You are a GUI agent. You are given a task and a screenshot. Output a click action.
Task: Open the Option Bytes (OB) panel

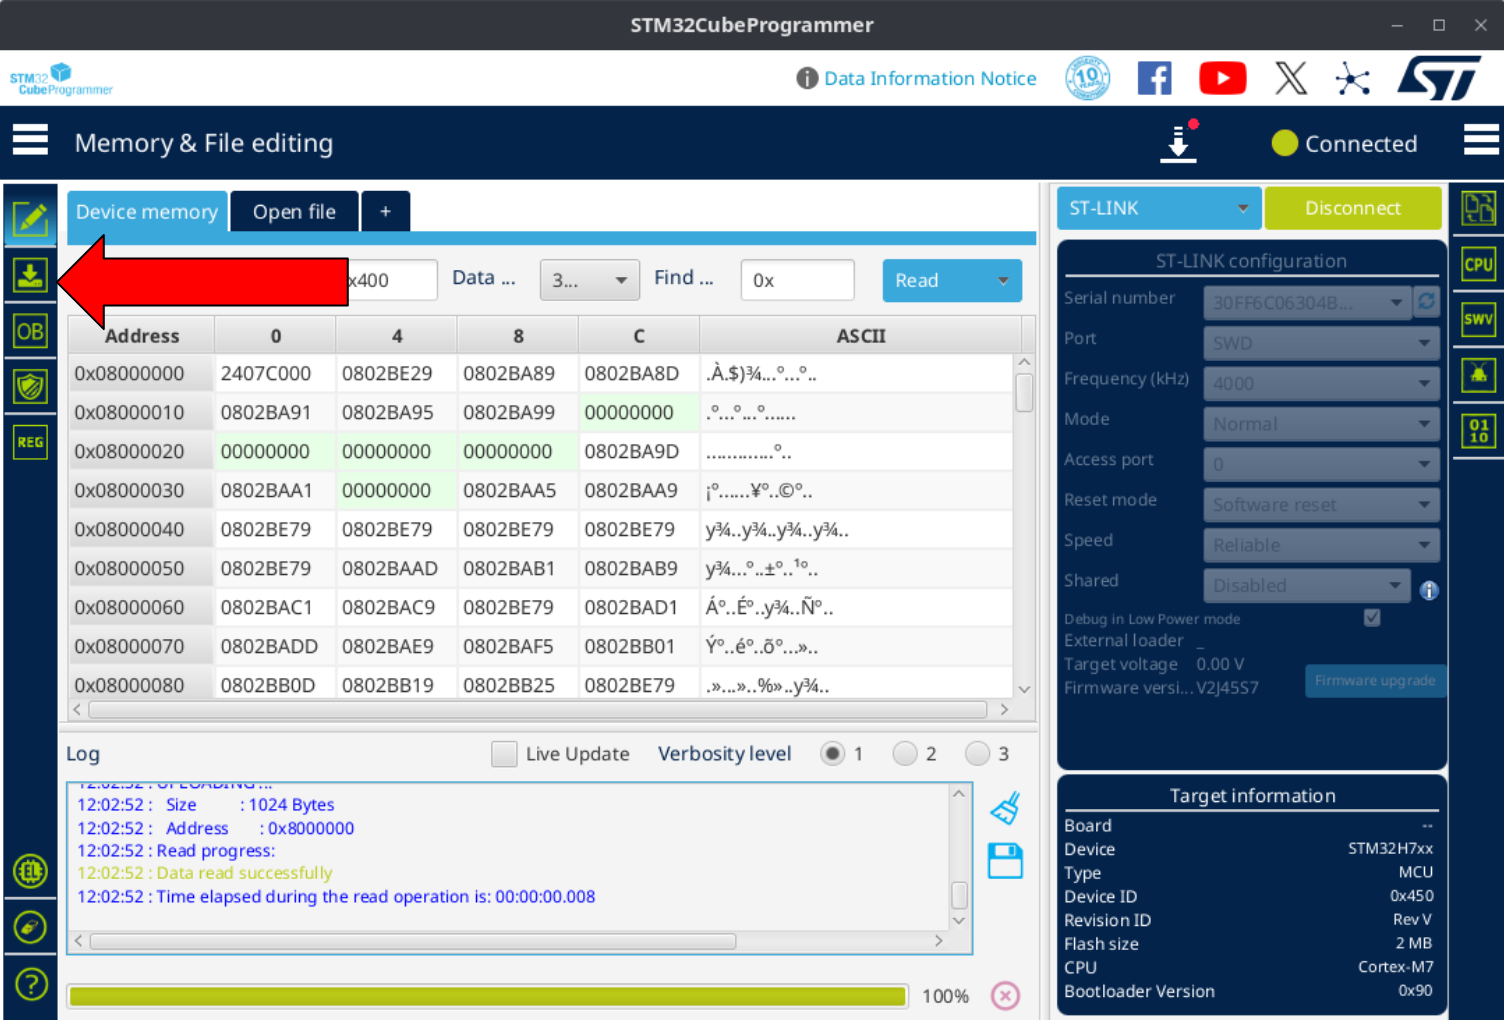point(30,331)
